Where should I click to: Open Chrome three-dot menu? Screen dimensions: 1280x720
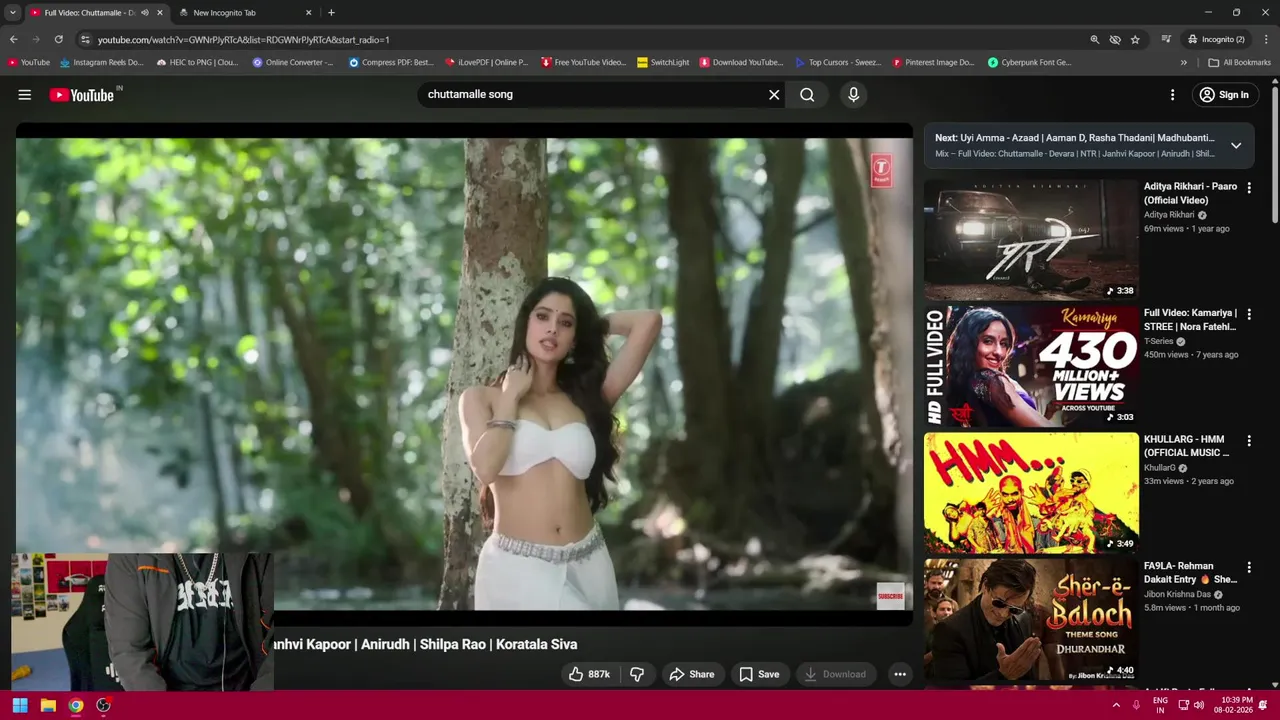1267,39
